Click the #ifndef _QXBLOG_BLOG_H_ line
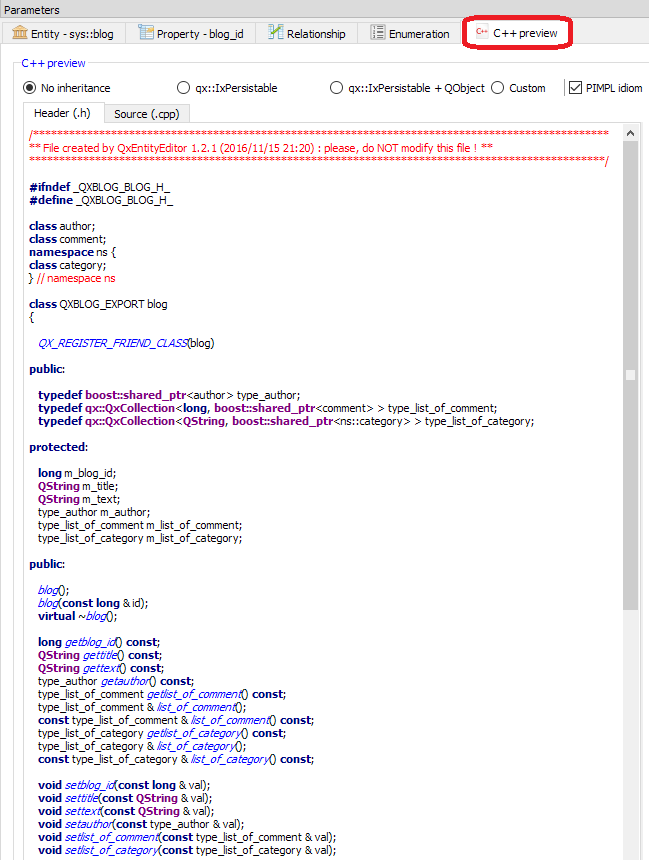Viewport: 649px width, 860px height. pos(99,187)
